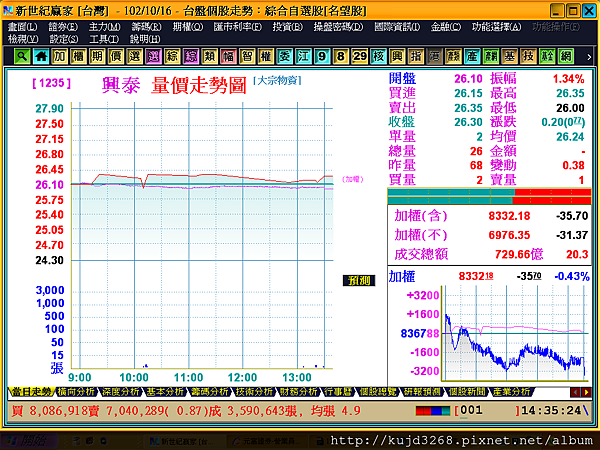Open the 基 toolbar icon
600x450 pixels.
(x=510, y=57)
